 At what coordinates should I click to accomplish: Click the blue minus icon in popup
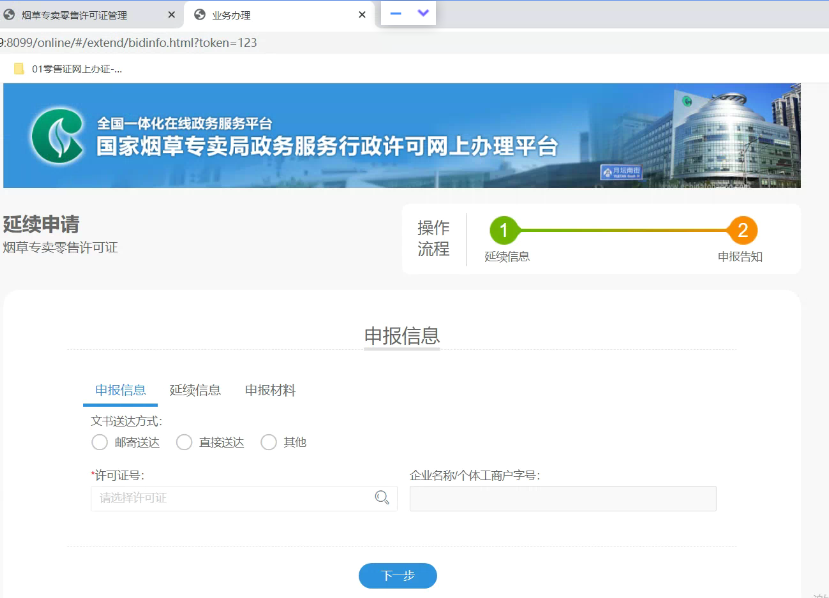395,13
